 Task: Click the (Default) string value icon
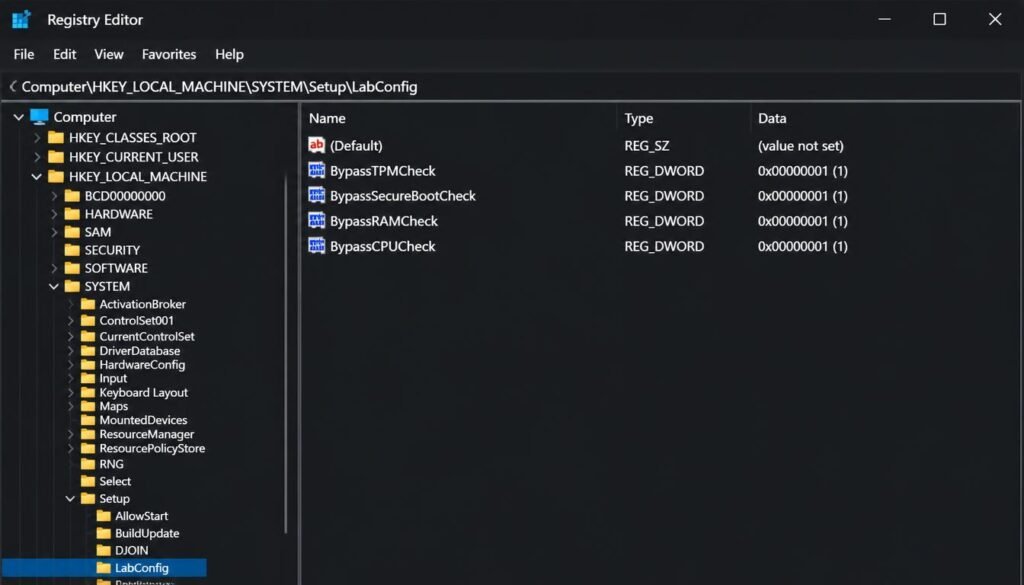pyautogui.click(x=317, y=146)
